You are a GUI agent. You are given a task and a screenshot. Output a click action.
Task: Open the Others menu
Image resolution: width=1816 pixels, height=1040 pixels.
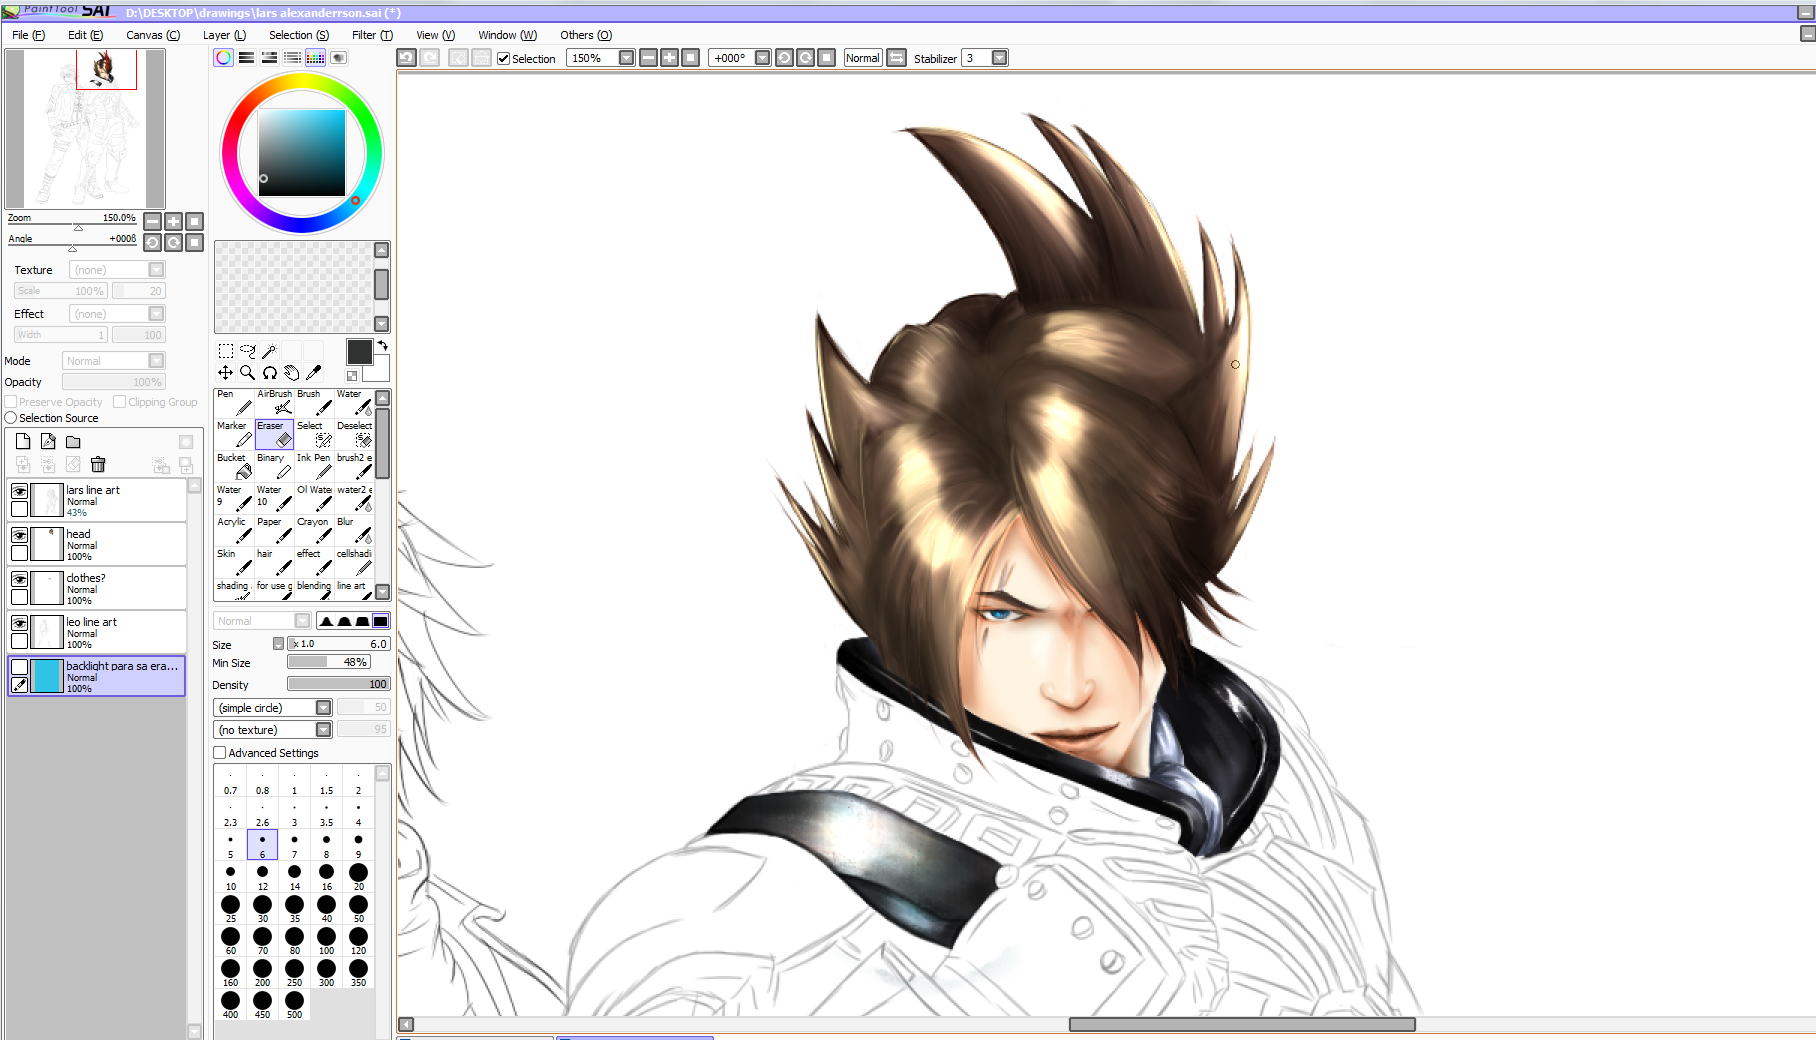[586, 35]
